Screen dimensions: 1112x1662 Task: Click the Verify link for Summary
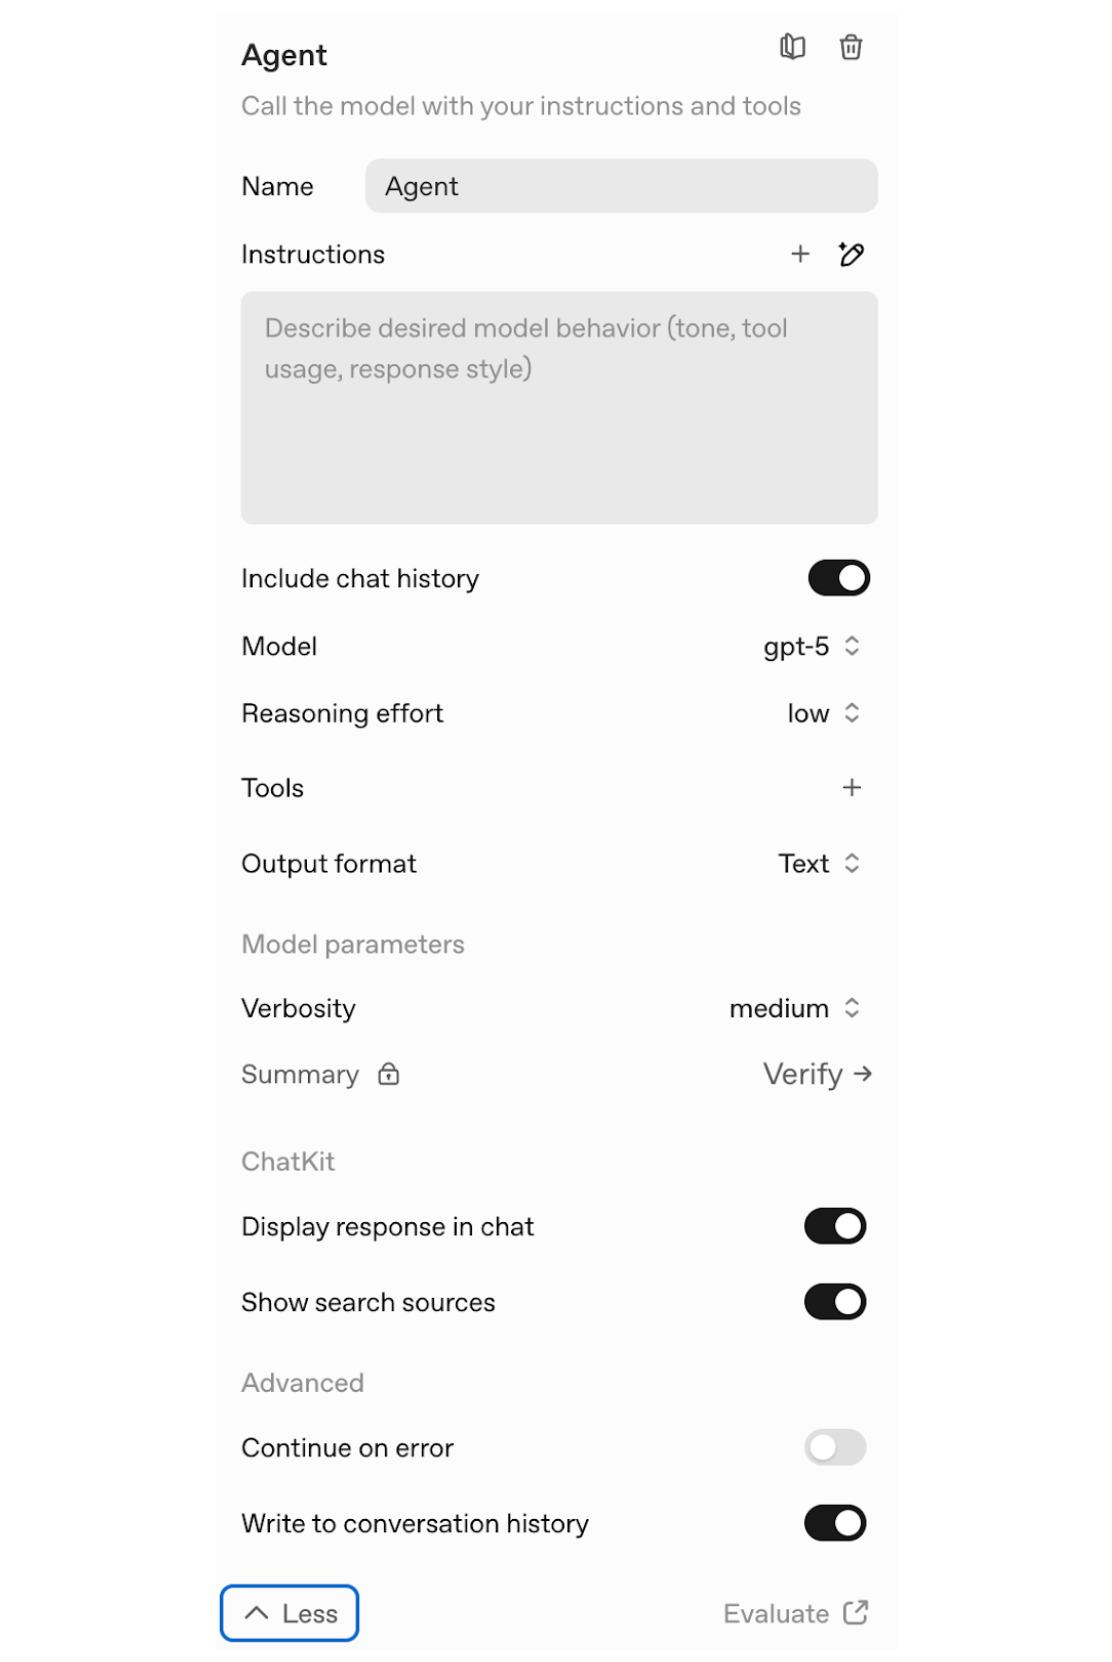pyautogui.click(x=816, y=1074)
